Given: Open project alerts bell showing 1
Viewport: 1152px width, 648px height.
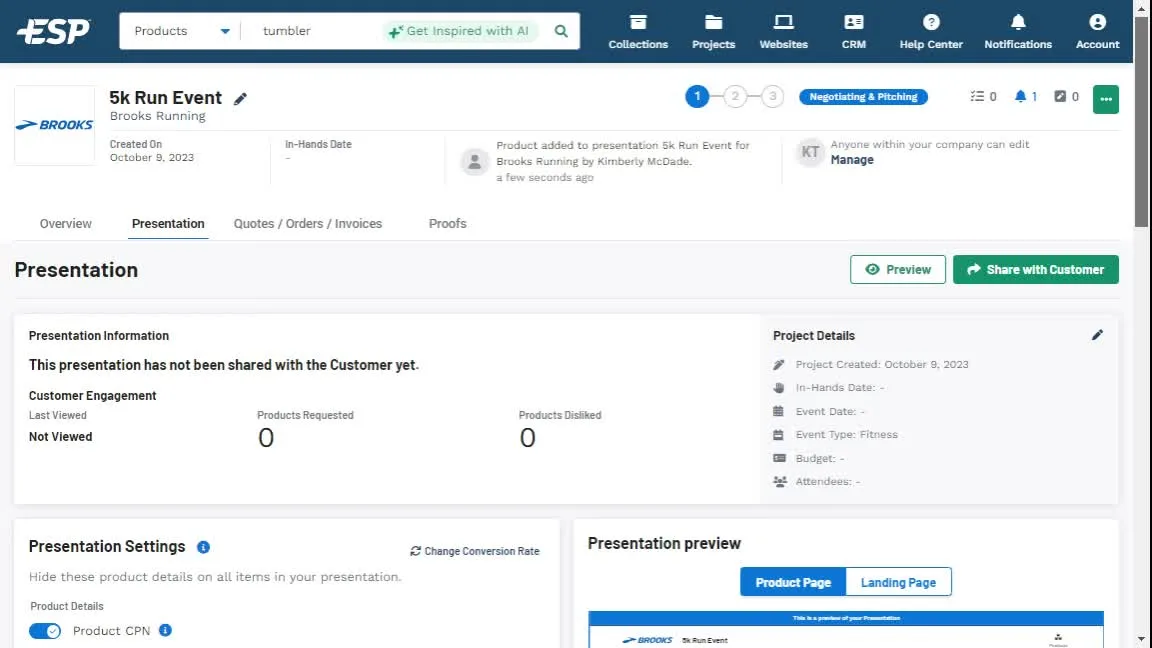Looking at the screenshot, I should click(x=1025, y=96).
